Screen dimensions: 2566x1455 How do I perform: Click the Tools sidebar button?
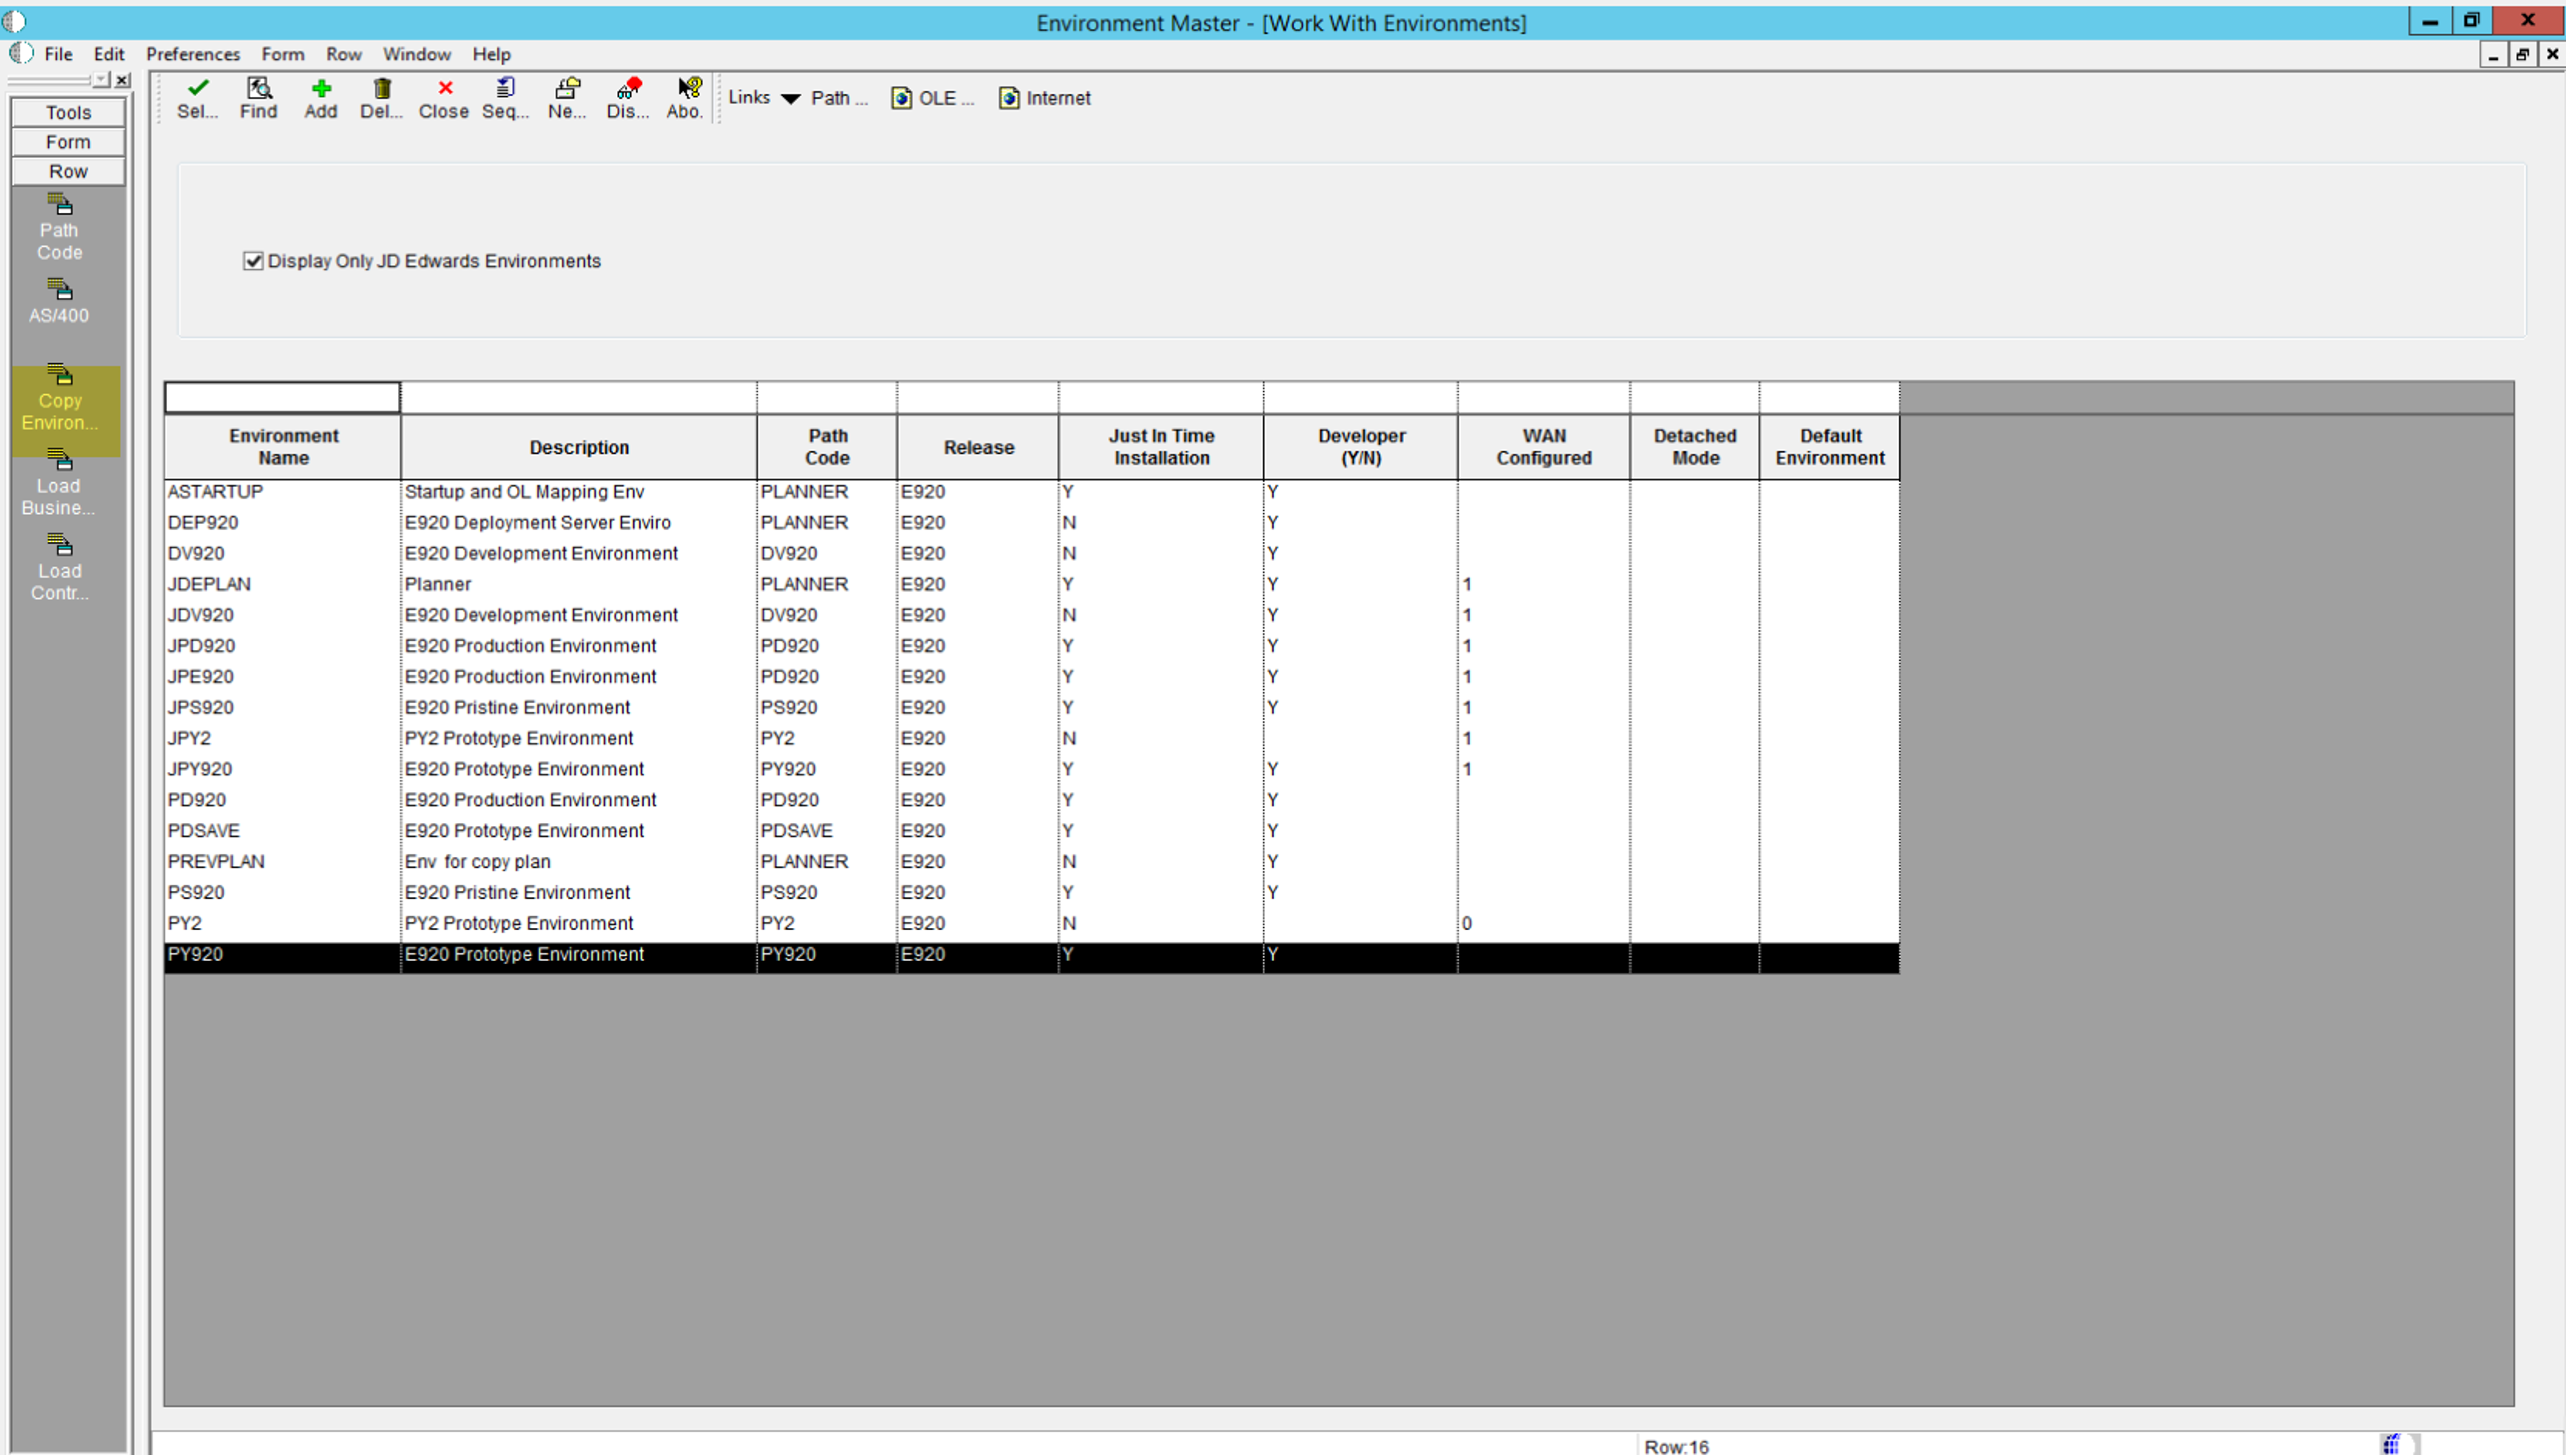[68, 112]
